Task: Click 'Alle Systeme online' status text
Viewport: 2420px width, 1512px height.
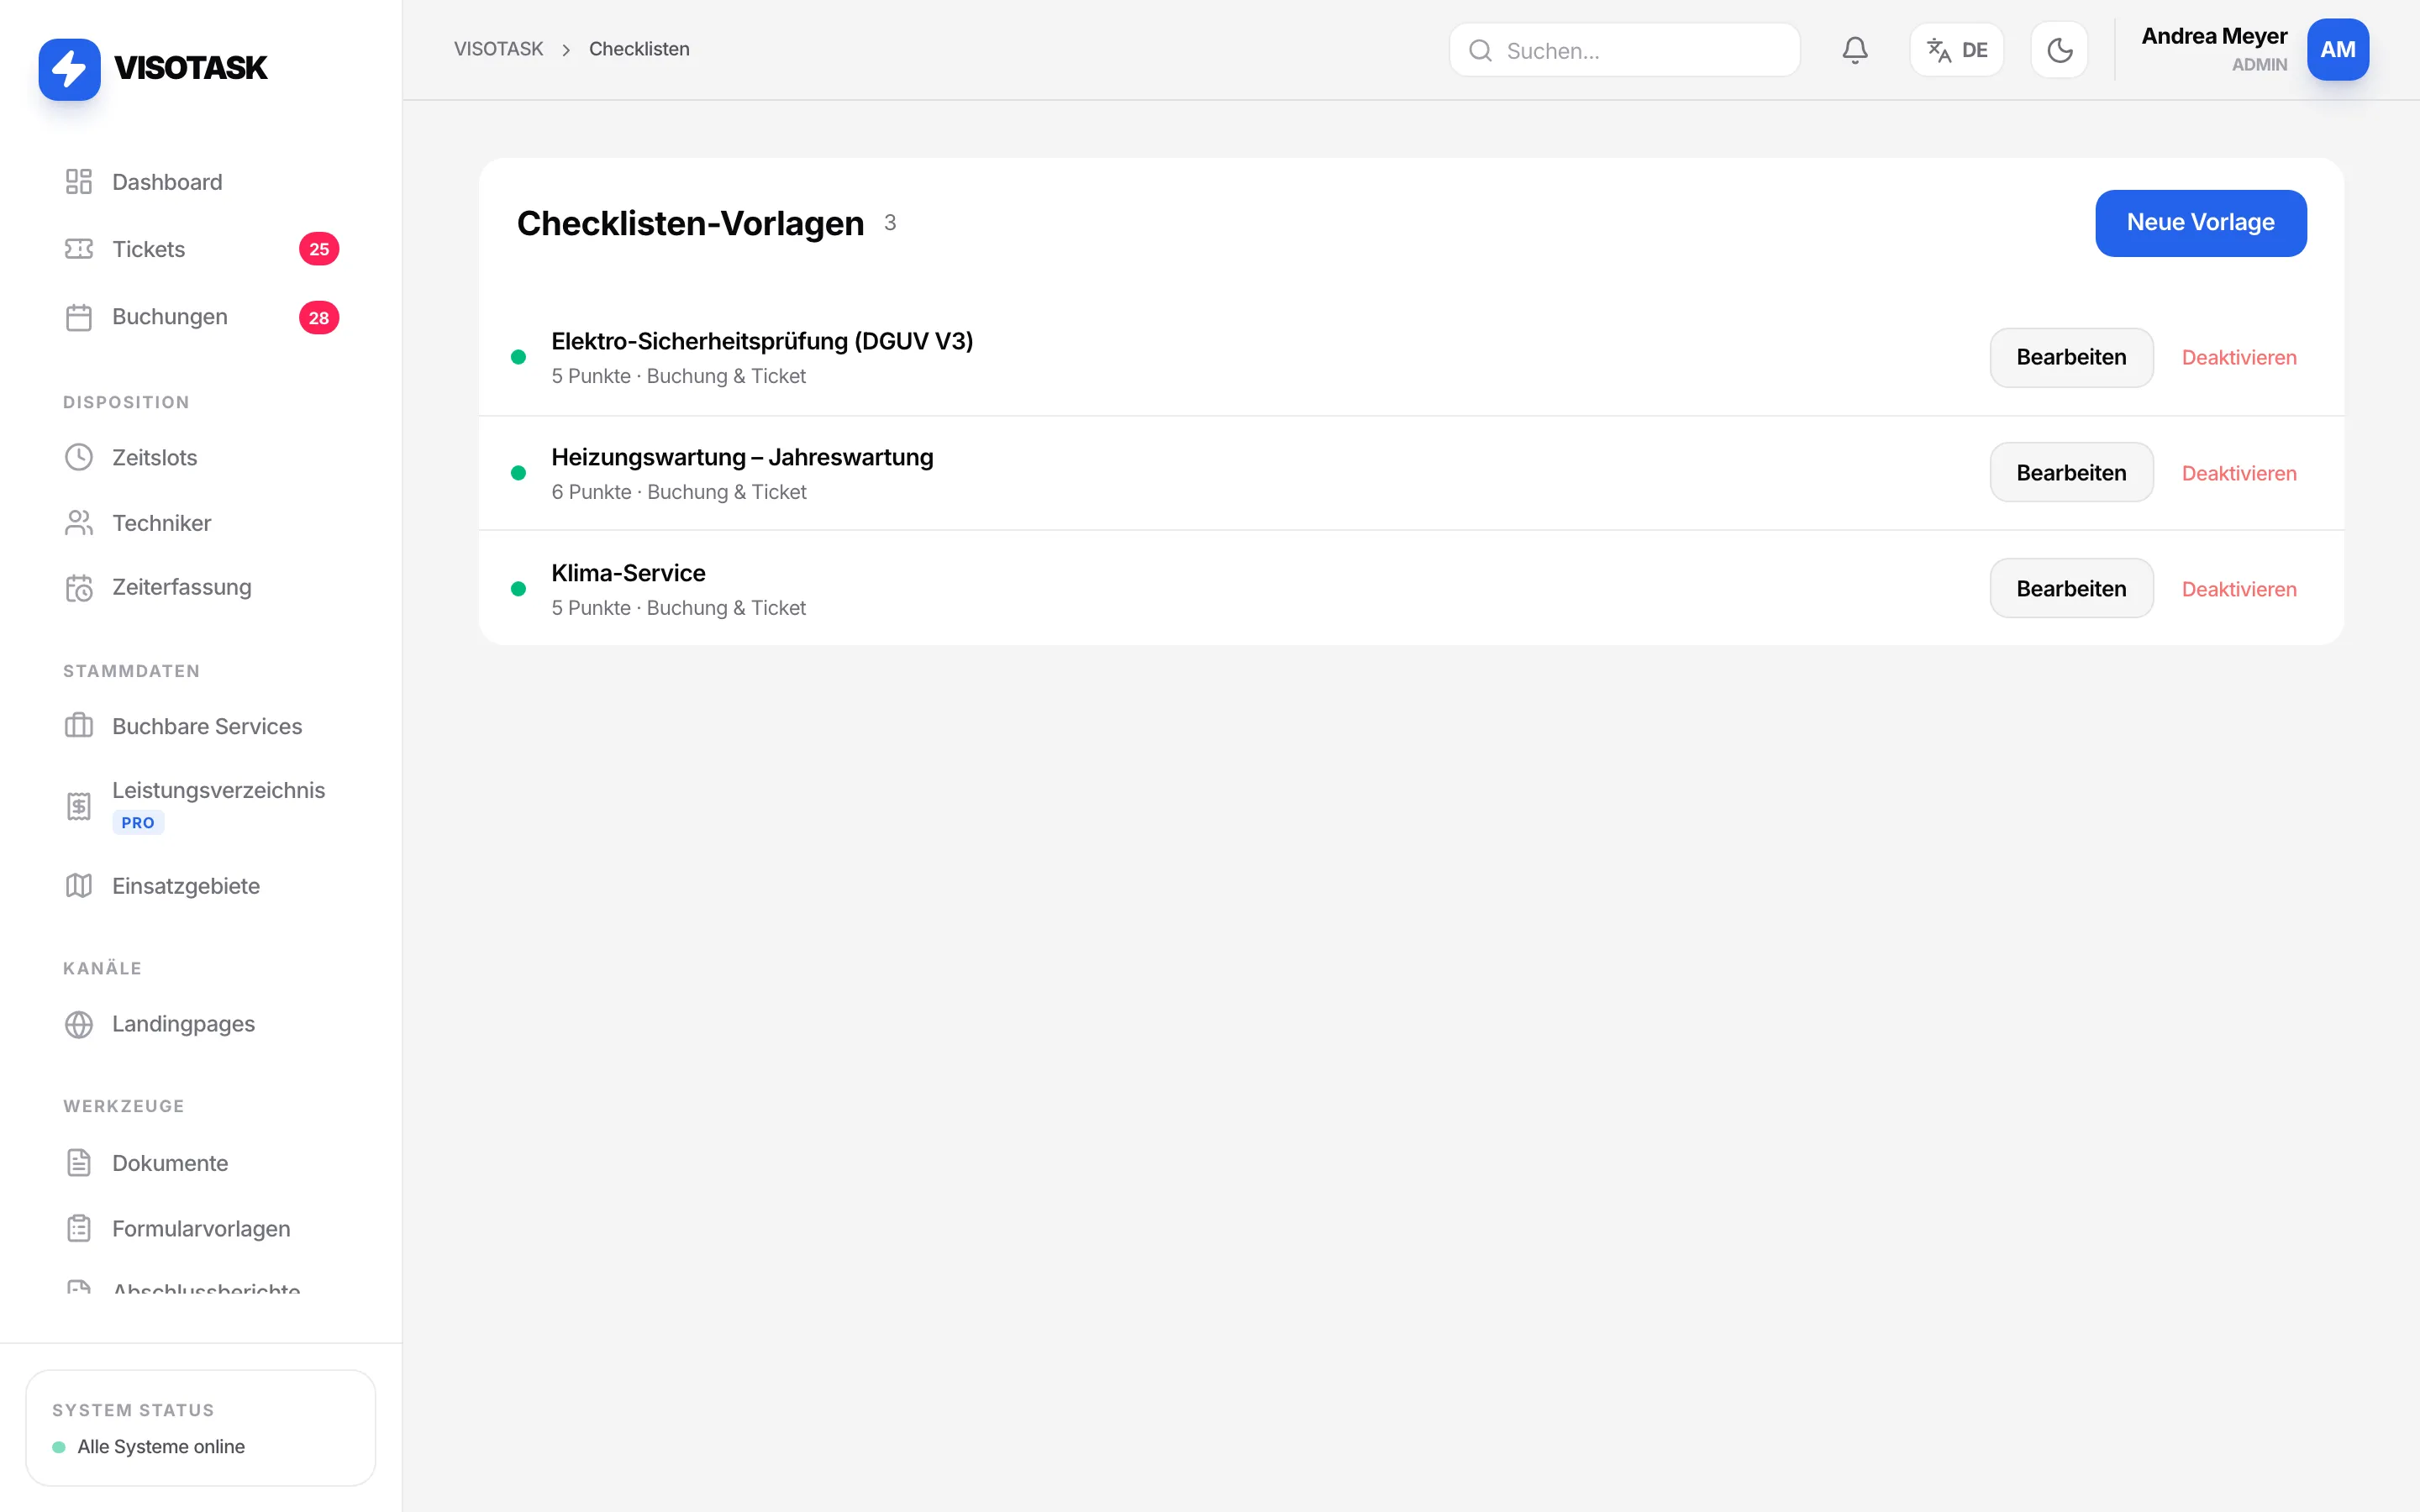Action: tap(161, 1447)
